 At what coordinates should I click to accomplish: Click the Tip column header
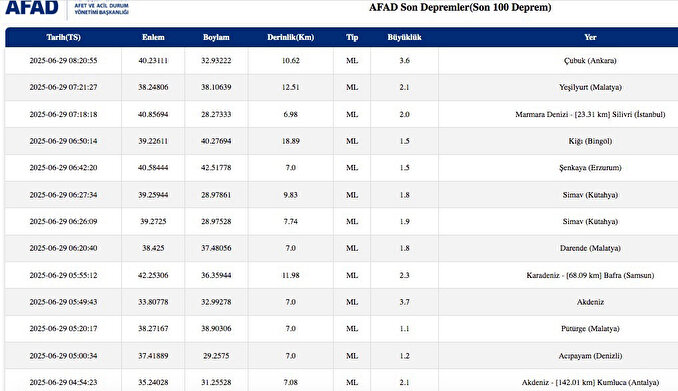pos(352,37)
